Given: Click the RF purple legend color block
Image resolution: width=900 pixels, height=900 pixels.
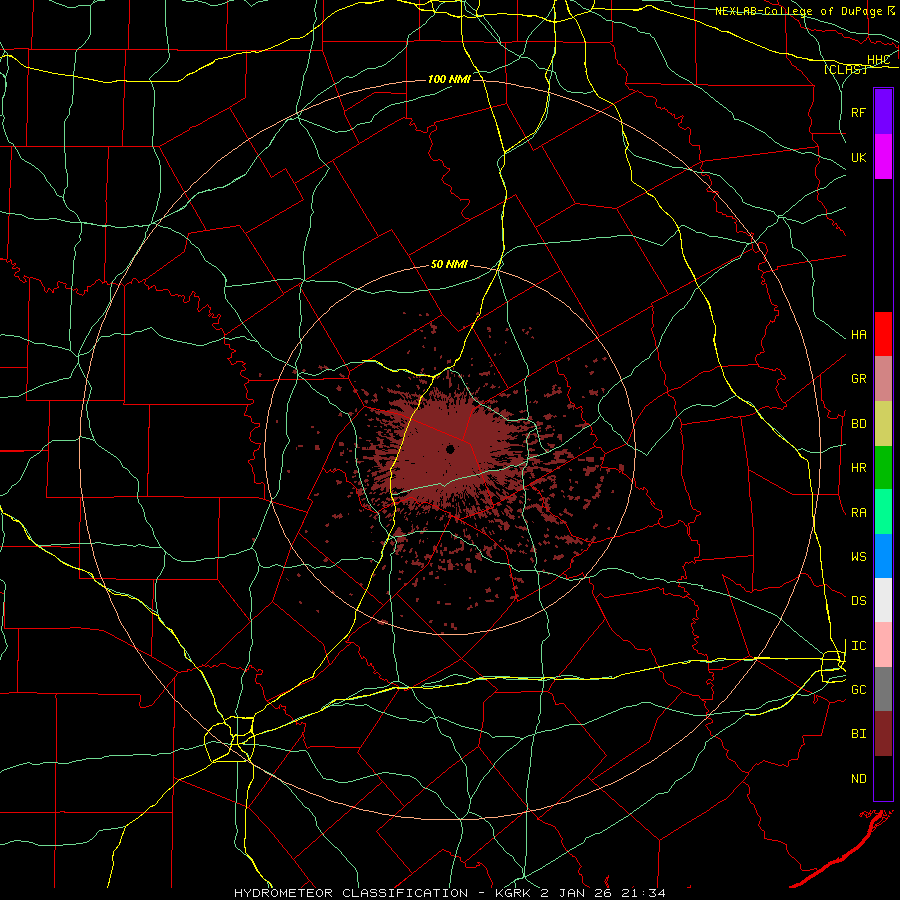Looking at the screenshot, I should (883, 112).
